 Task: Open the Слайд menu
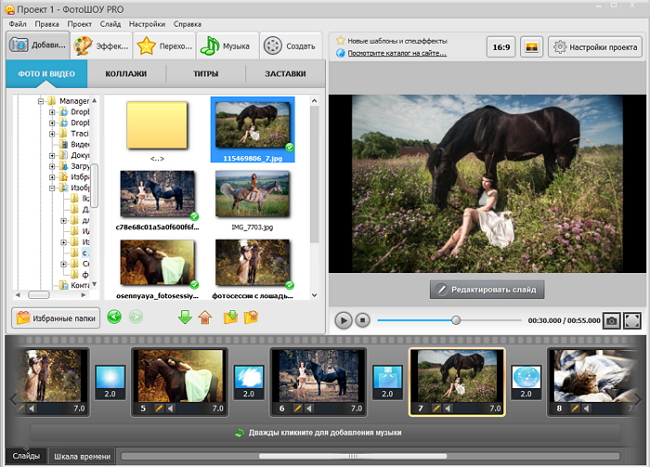pyautogui.click(x=112, y=22)
